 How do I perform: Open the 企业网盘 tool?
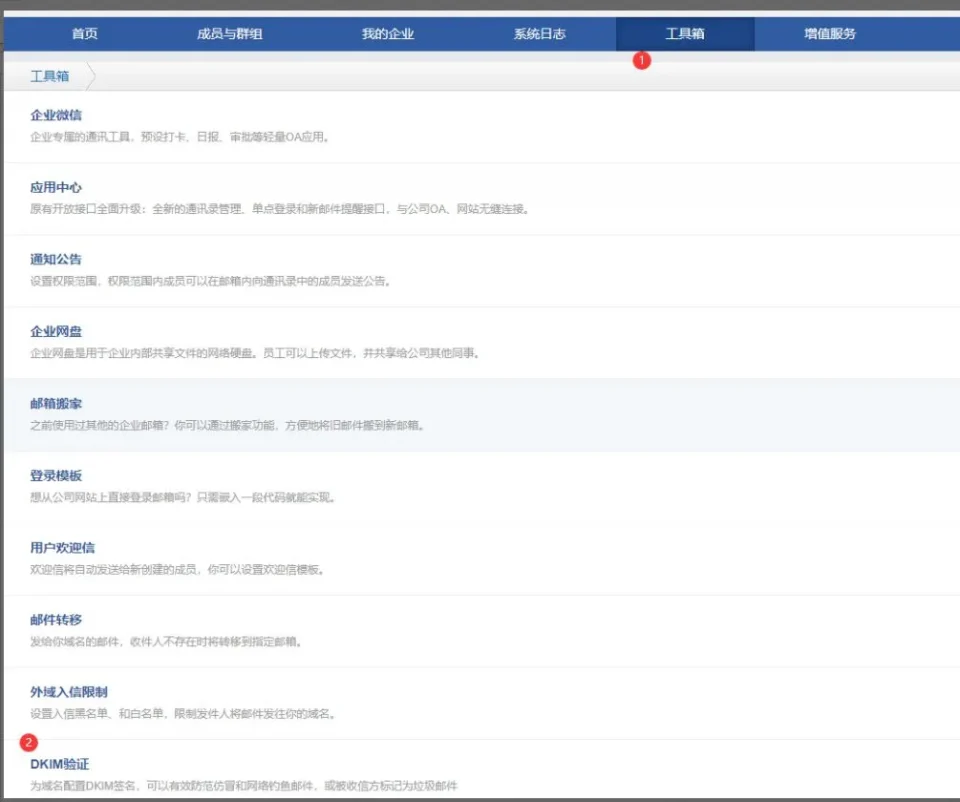point(56,331)
